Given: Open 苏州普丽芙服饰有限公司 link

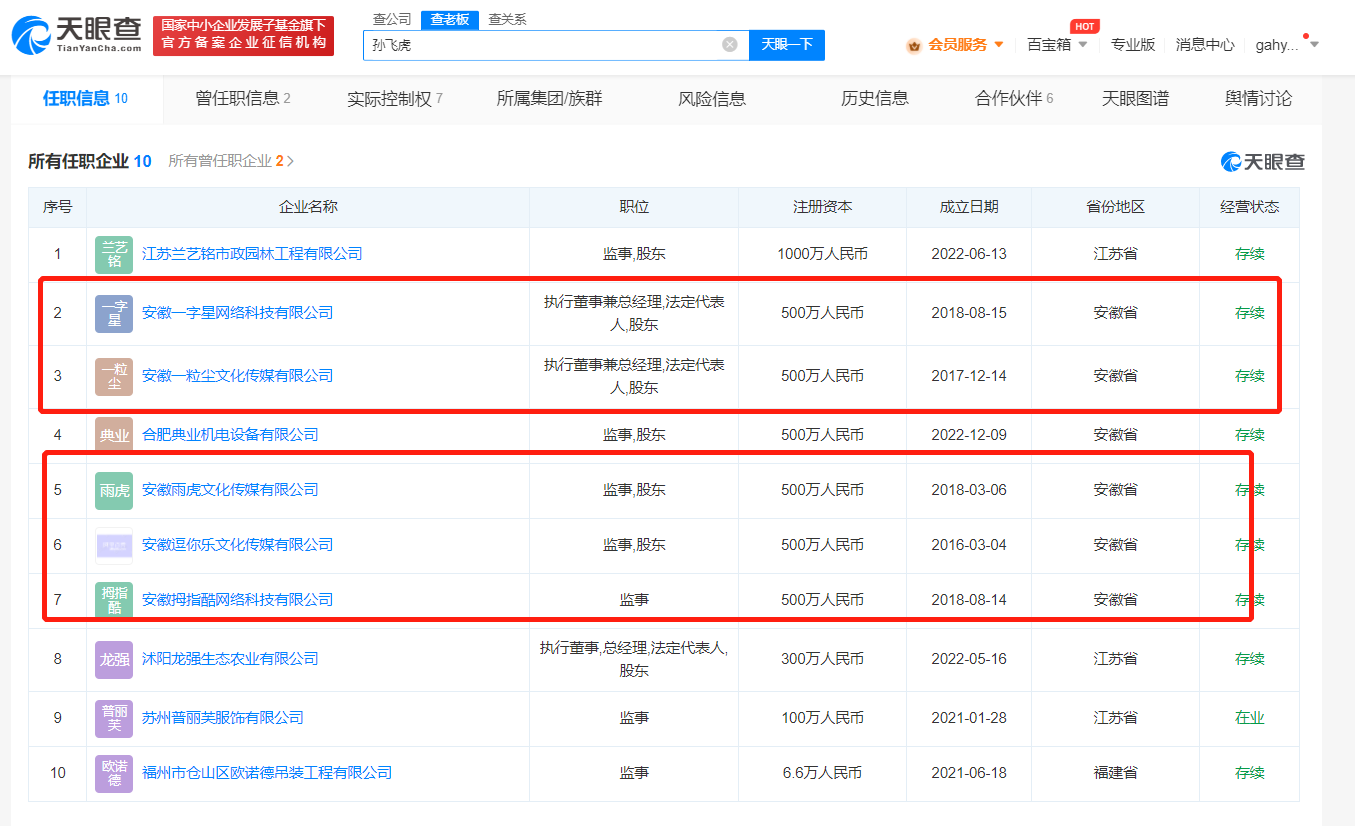Looking at the screenshot, I should (223, 718).
